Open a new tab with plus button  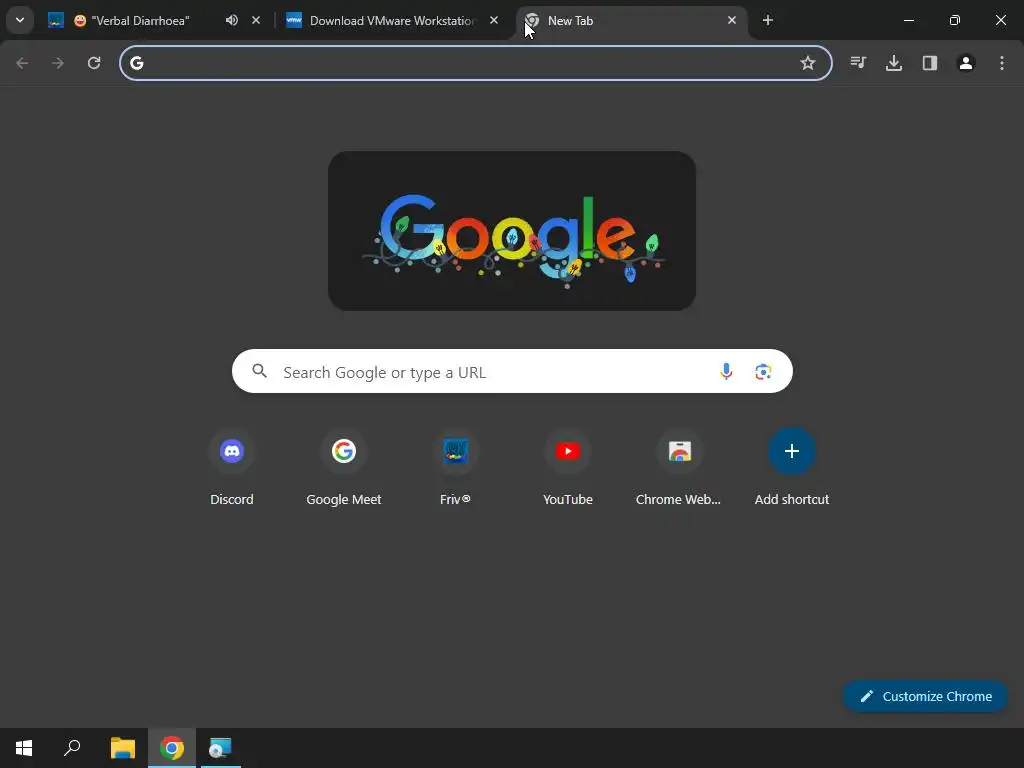[768, 20]
